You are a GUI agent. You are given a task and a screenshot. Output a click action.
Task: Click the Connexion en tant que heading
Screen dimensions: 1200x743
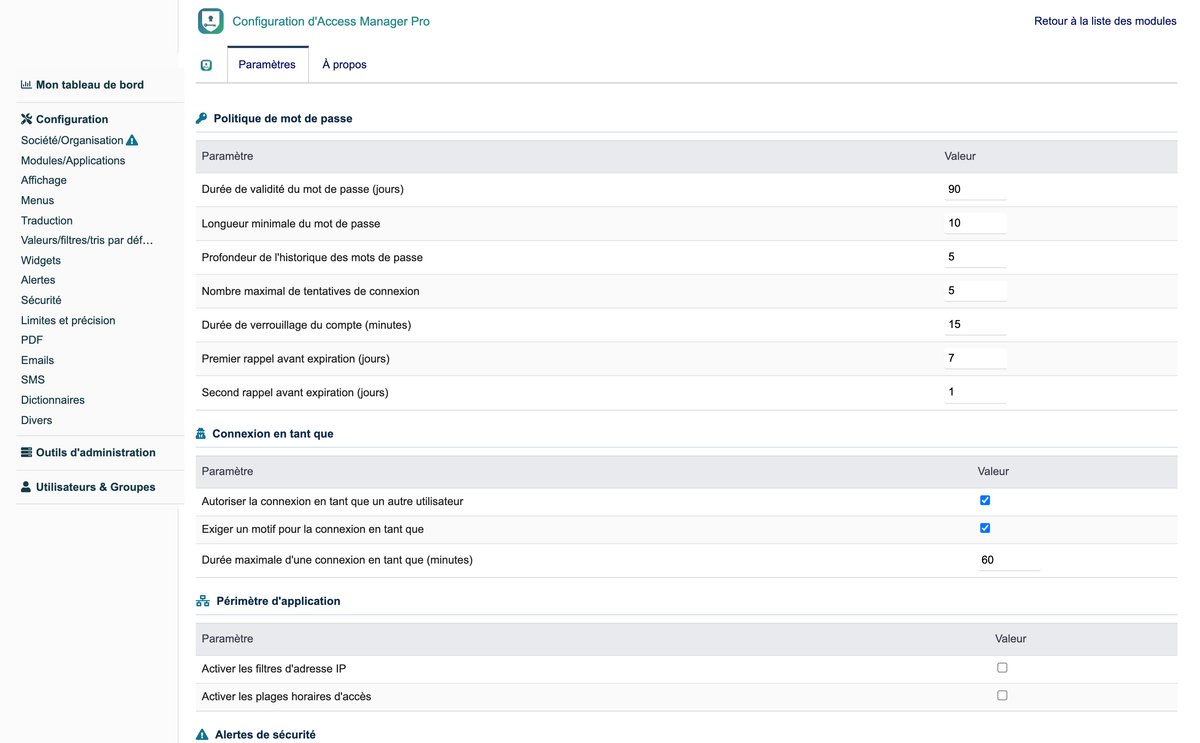[273, 434]
